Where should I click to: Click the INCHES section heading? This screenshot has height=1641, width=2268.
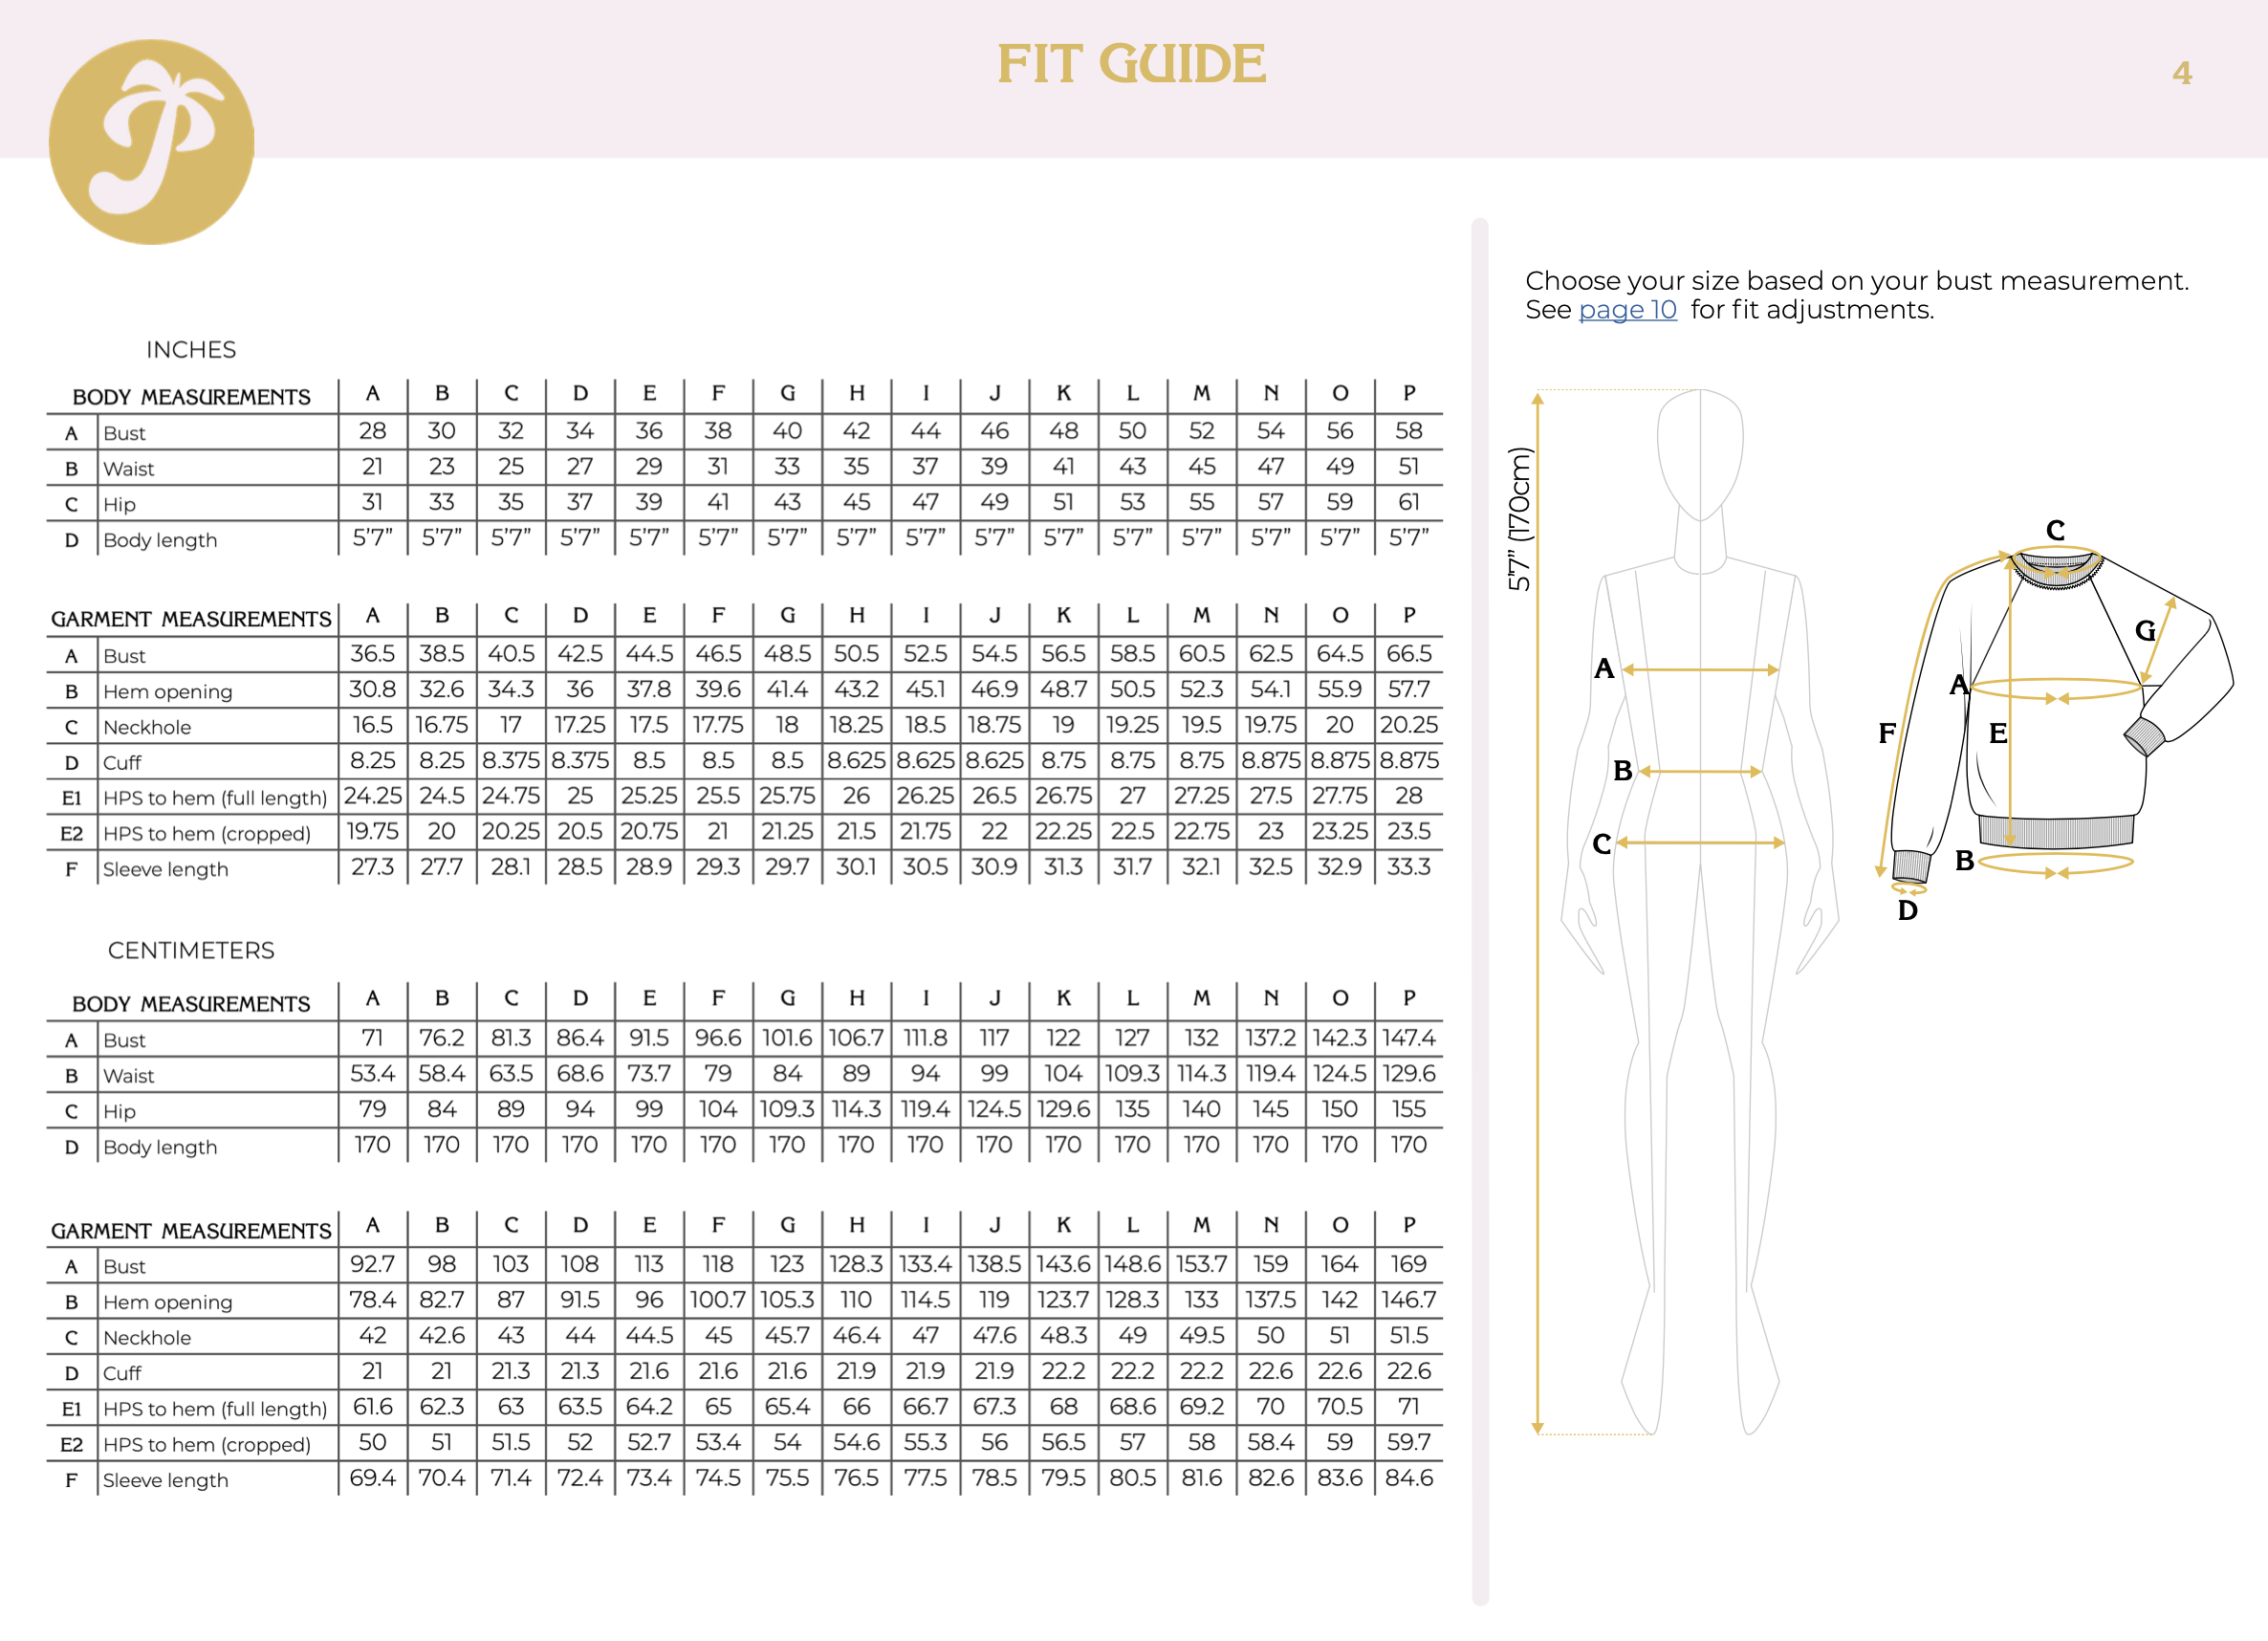(191, 350)
